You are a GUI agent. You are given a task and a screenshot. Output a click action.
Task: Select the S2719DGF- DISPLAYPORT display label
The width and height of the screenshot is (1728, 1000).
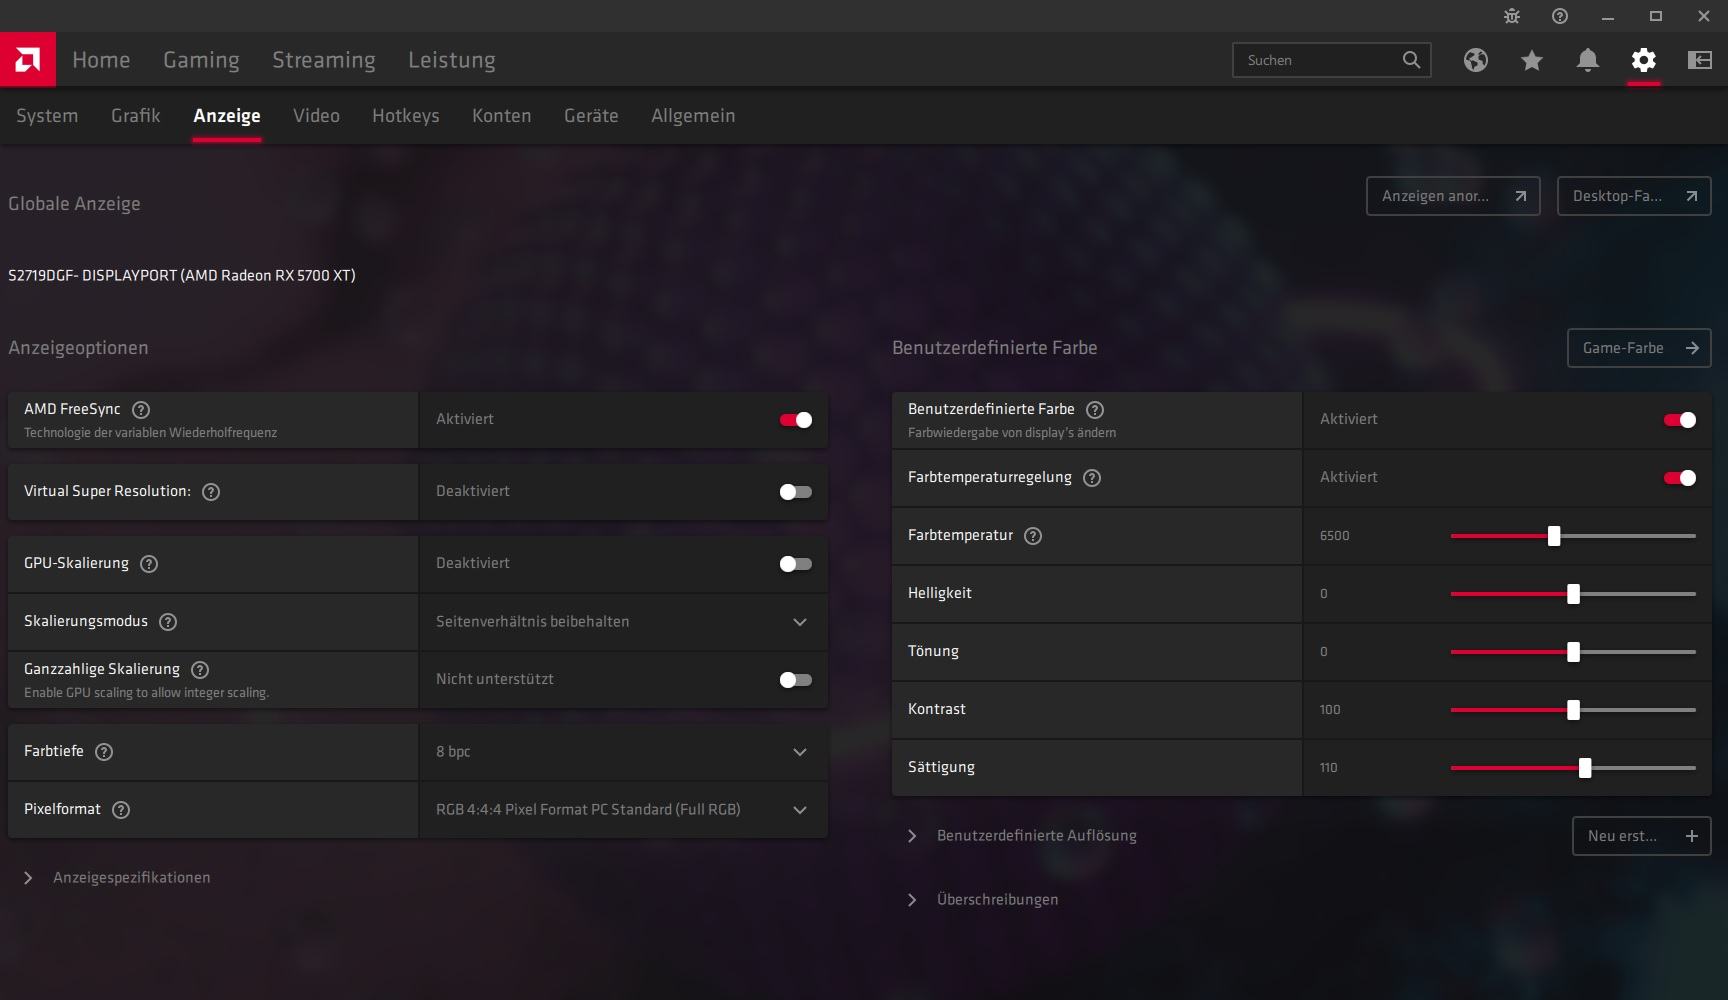(182, 276)
